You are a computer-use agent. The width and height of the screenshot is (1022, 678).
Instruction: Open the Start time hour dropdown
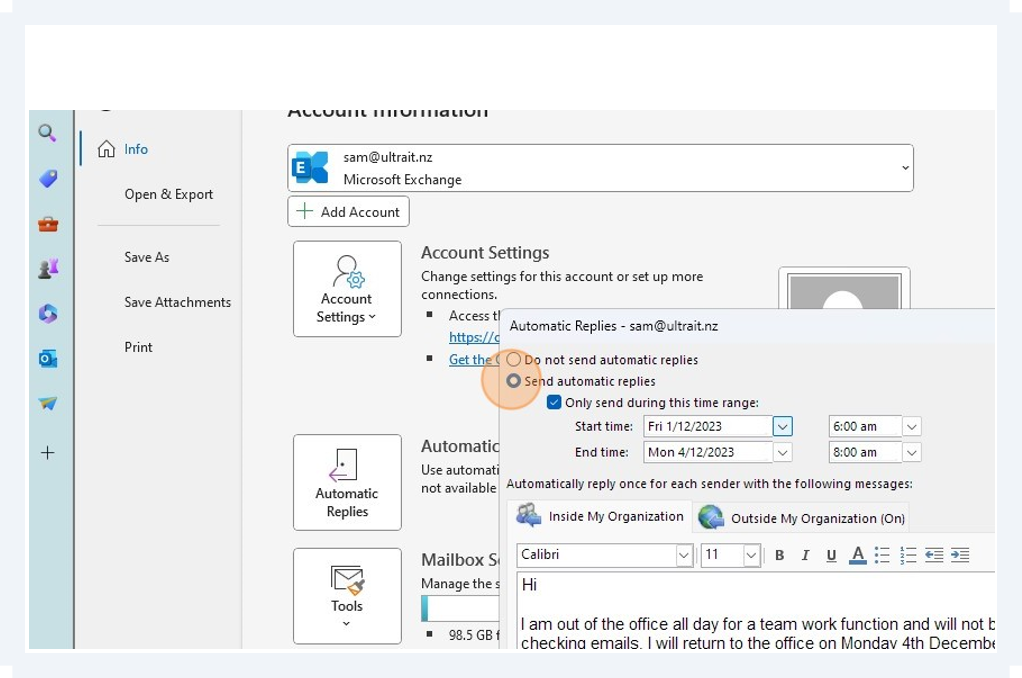point(911,426)
